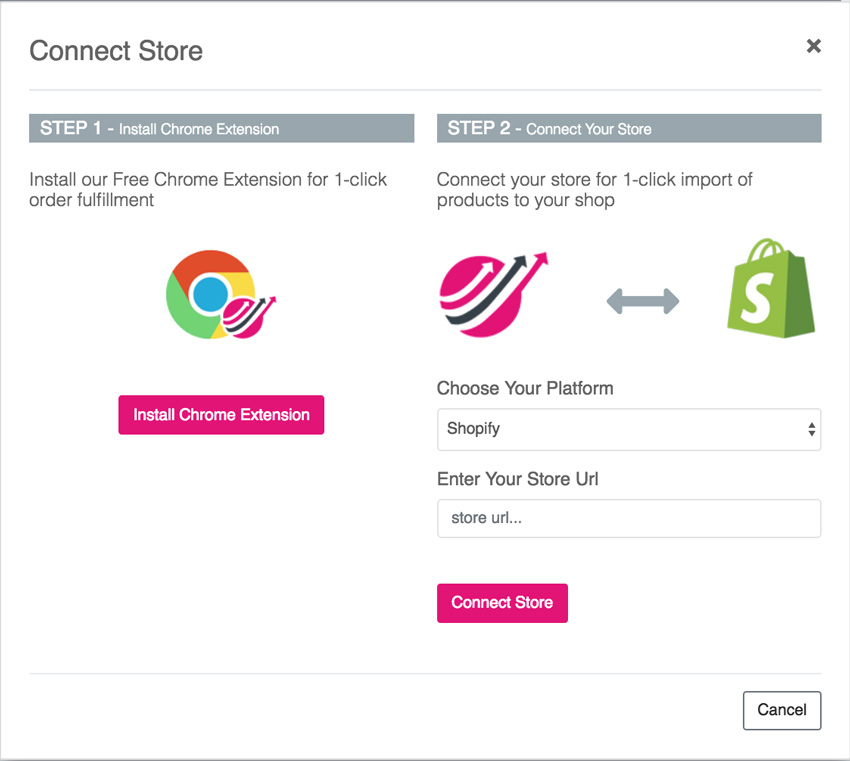Click the Choose Your Platform label
This screenshot has height=761, width=850.
point(525,388)
